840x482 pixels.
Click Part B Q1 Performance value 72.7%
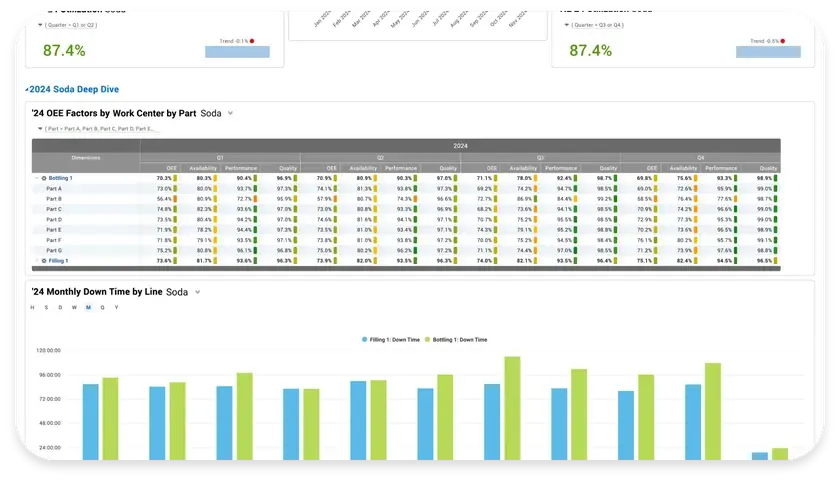244,199
